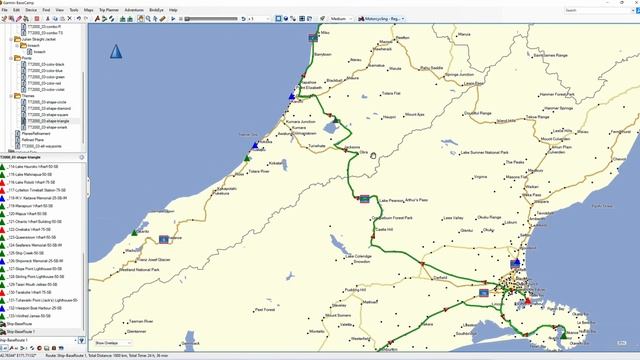Switch to 3D globe view icon

coord(286,19)
